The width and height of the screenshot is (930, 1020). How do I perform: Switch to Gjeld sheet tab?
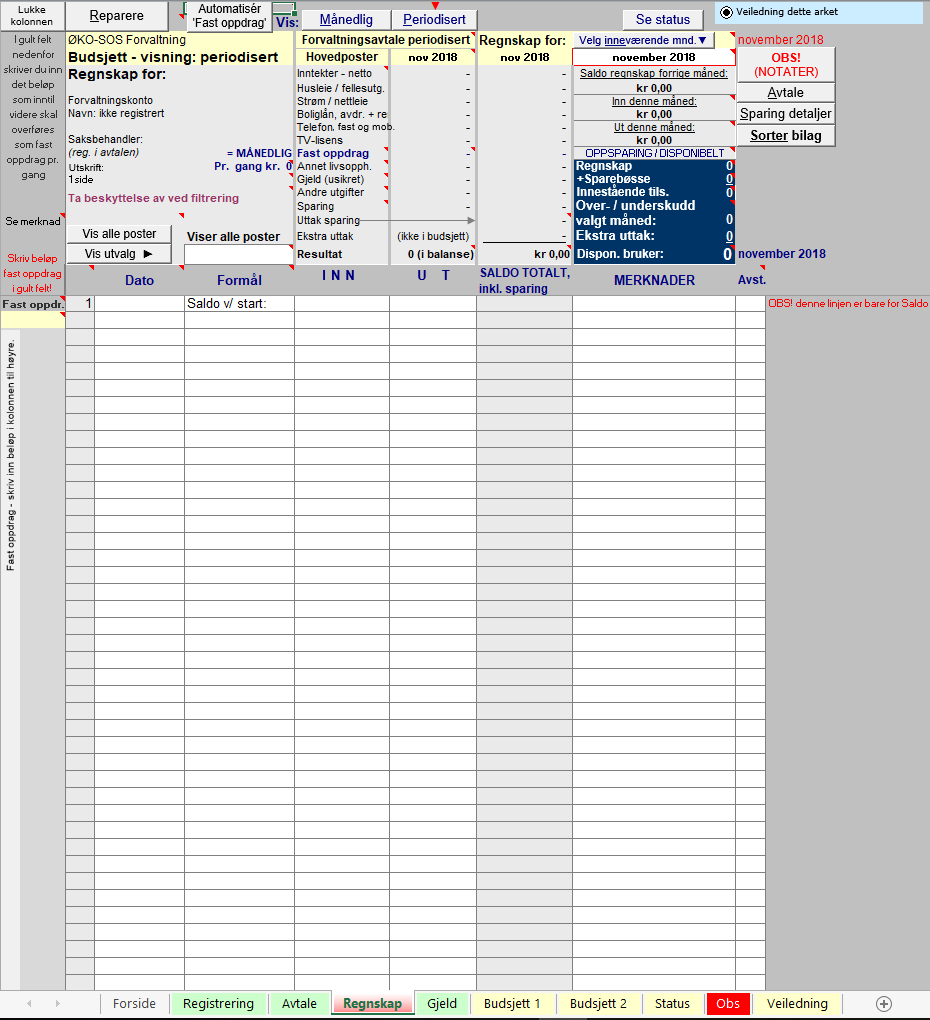[442, 1003]
